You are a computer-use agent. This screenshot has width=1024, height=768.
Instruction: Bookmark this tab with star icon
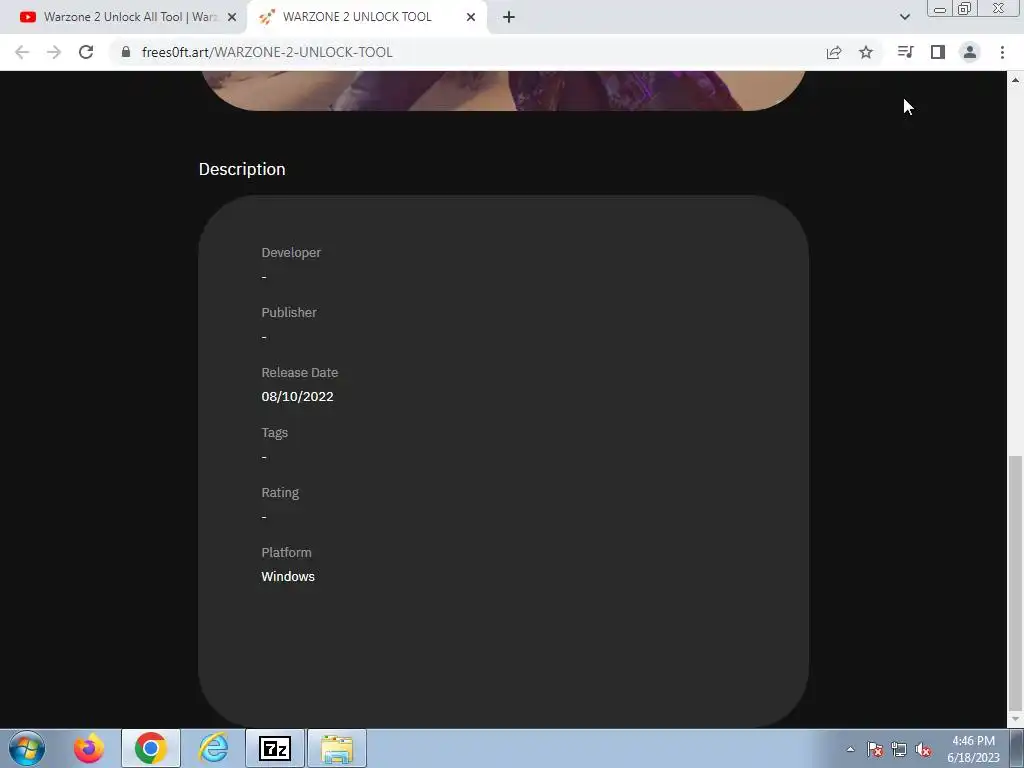point(866,52)
